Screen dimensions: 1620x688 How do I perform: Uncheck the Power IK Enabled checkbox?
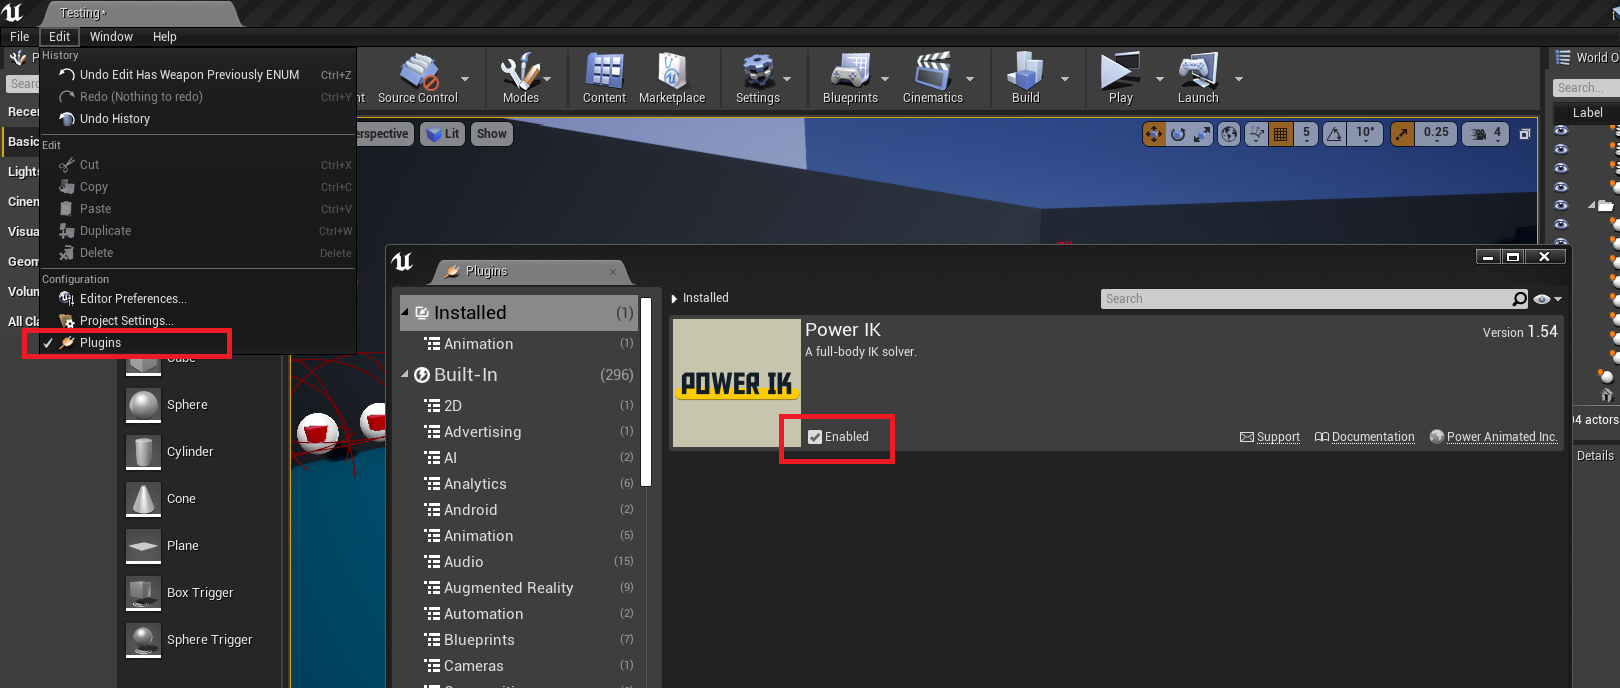(x=815, y=437)
